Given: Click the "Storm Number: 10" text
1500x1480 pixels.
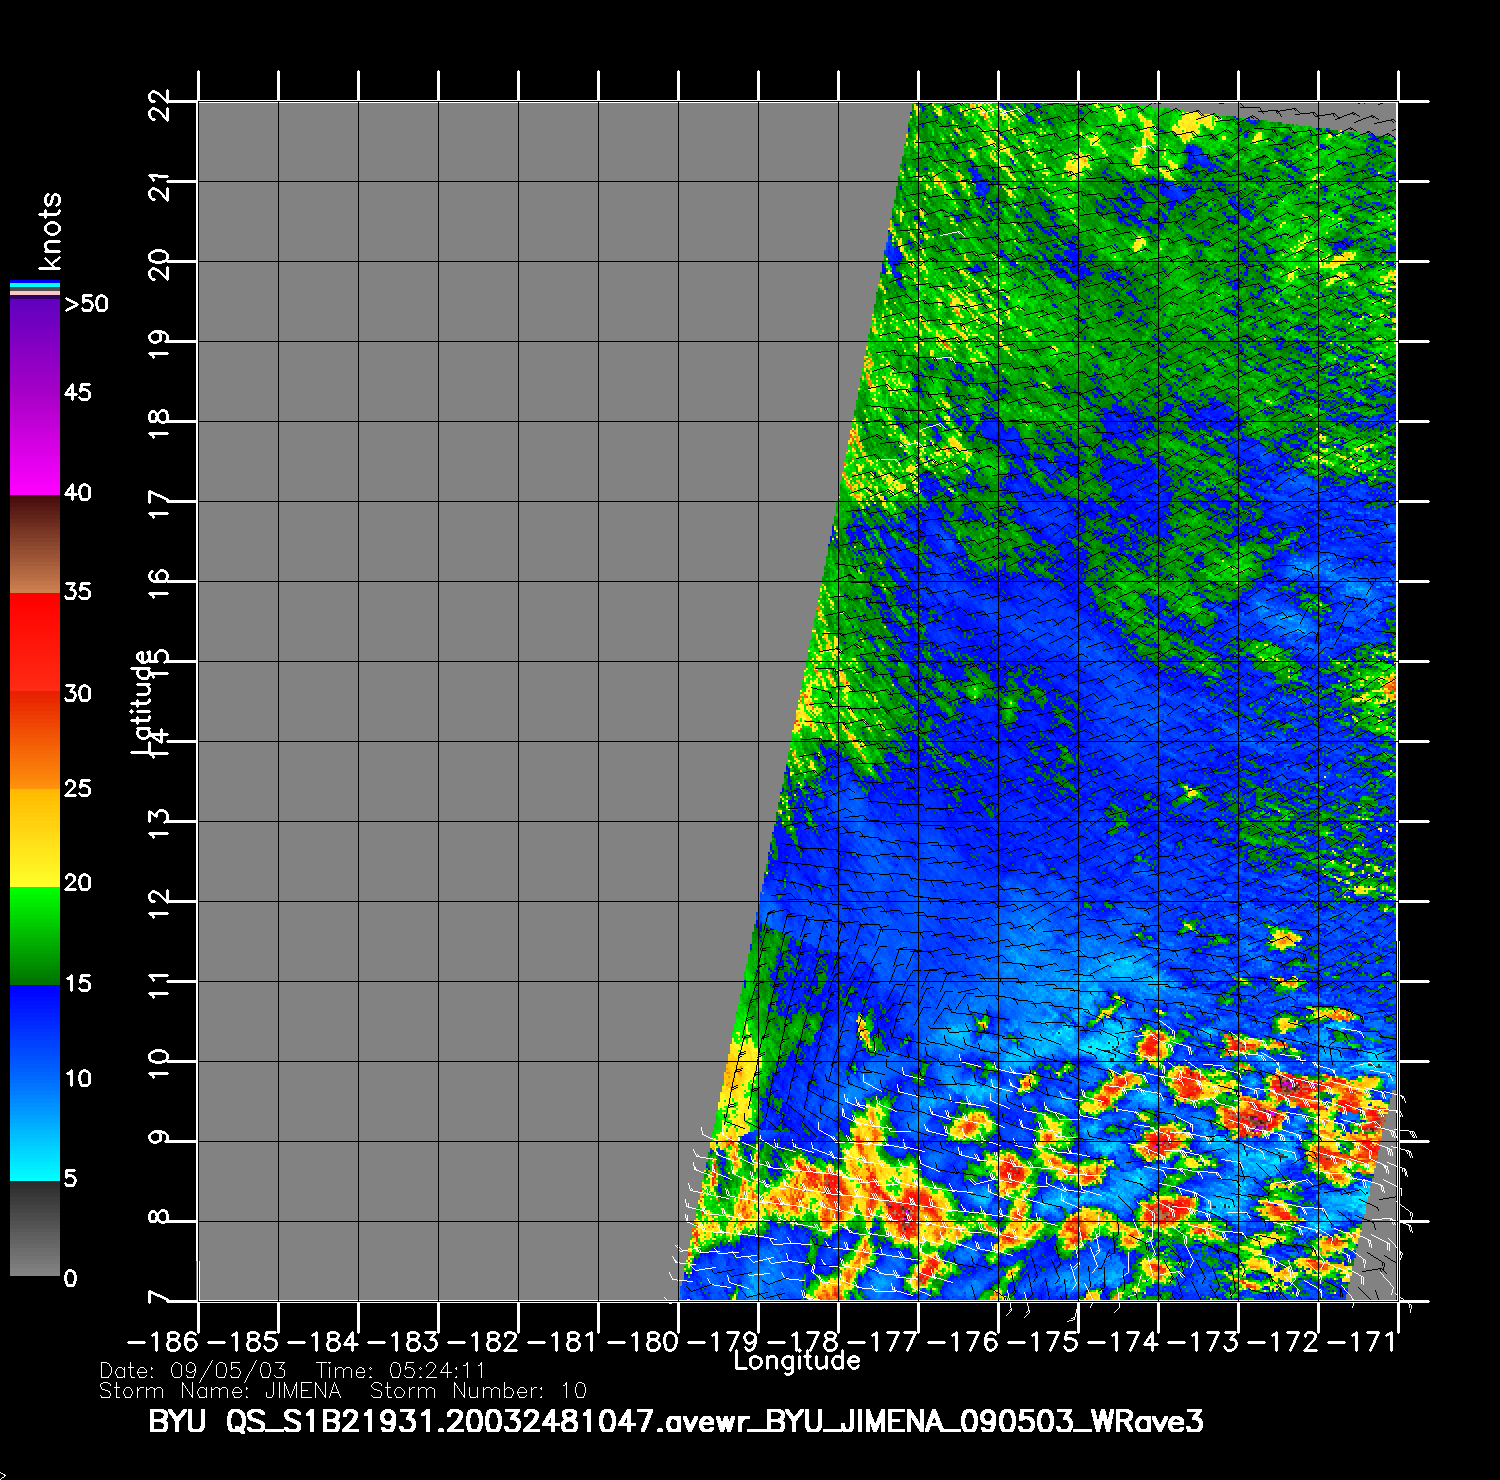Looking at the screenshot, I should (478, 1391).
